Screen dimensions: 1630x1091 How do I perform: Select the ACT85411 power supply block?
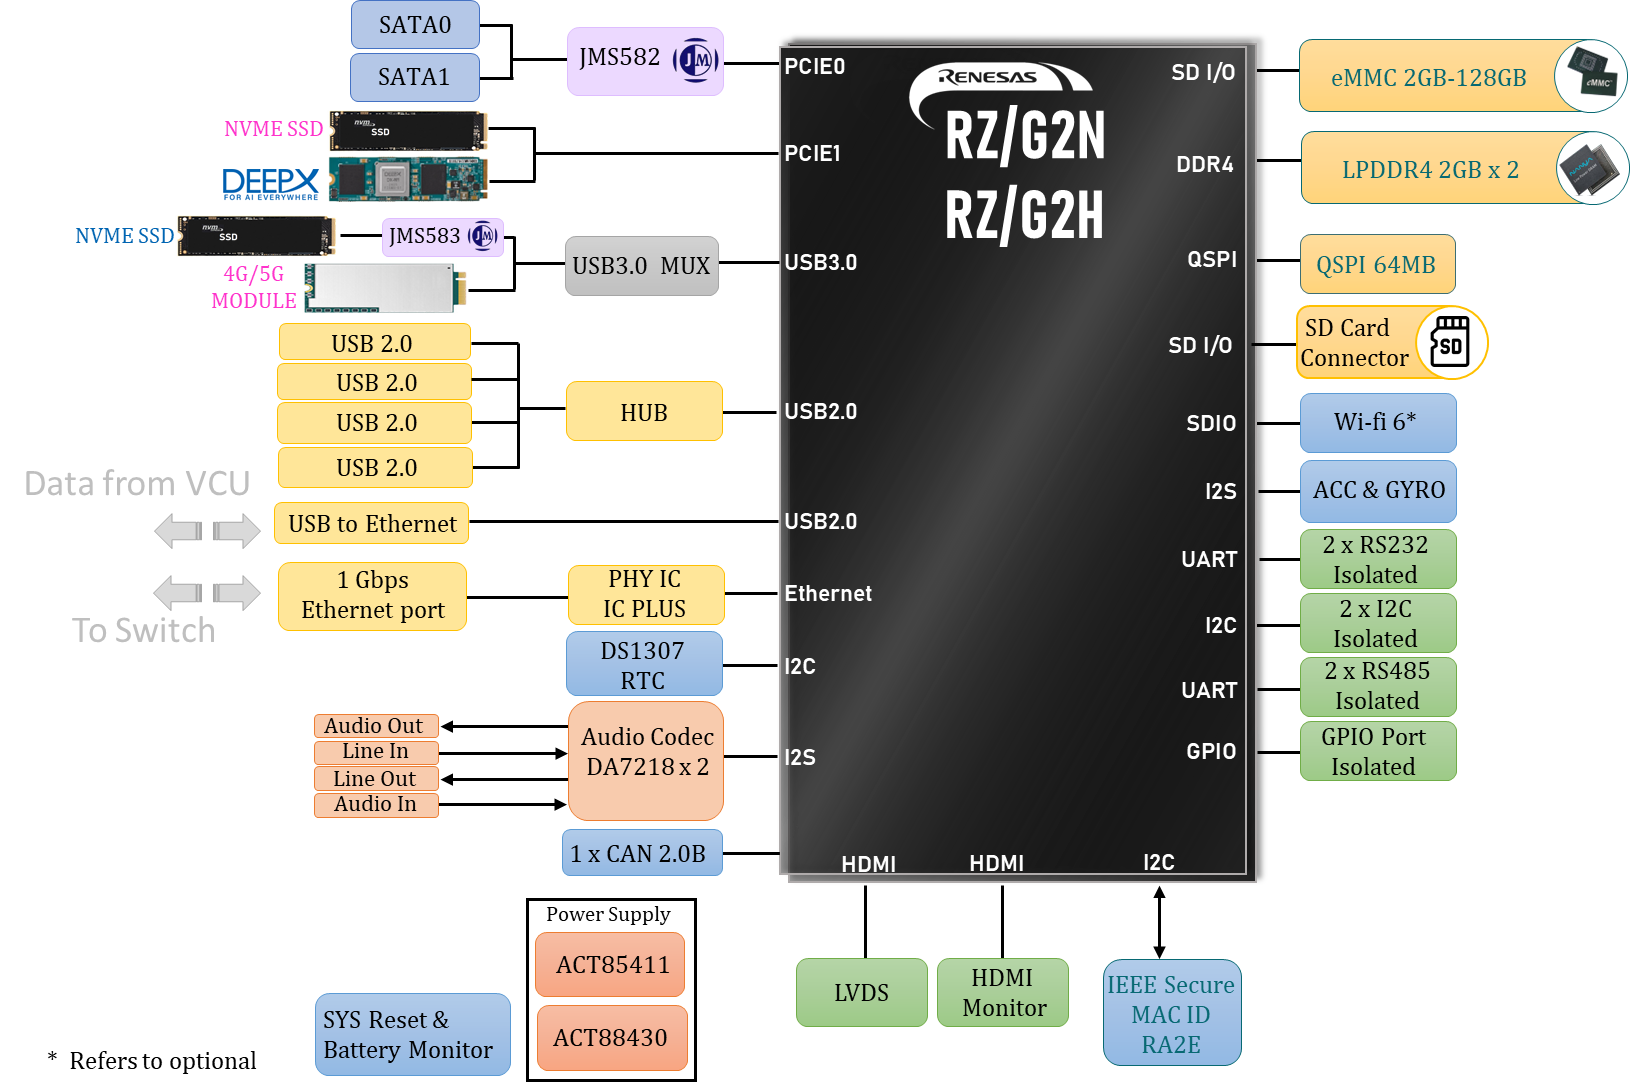[610, 965]
